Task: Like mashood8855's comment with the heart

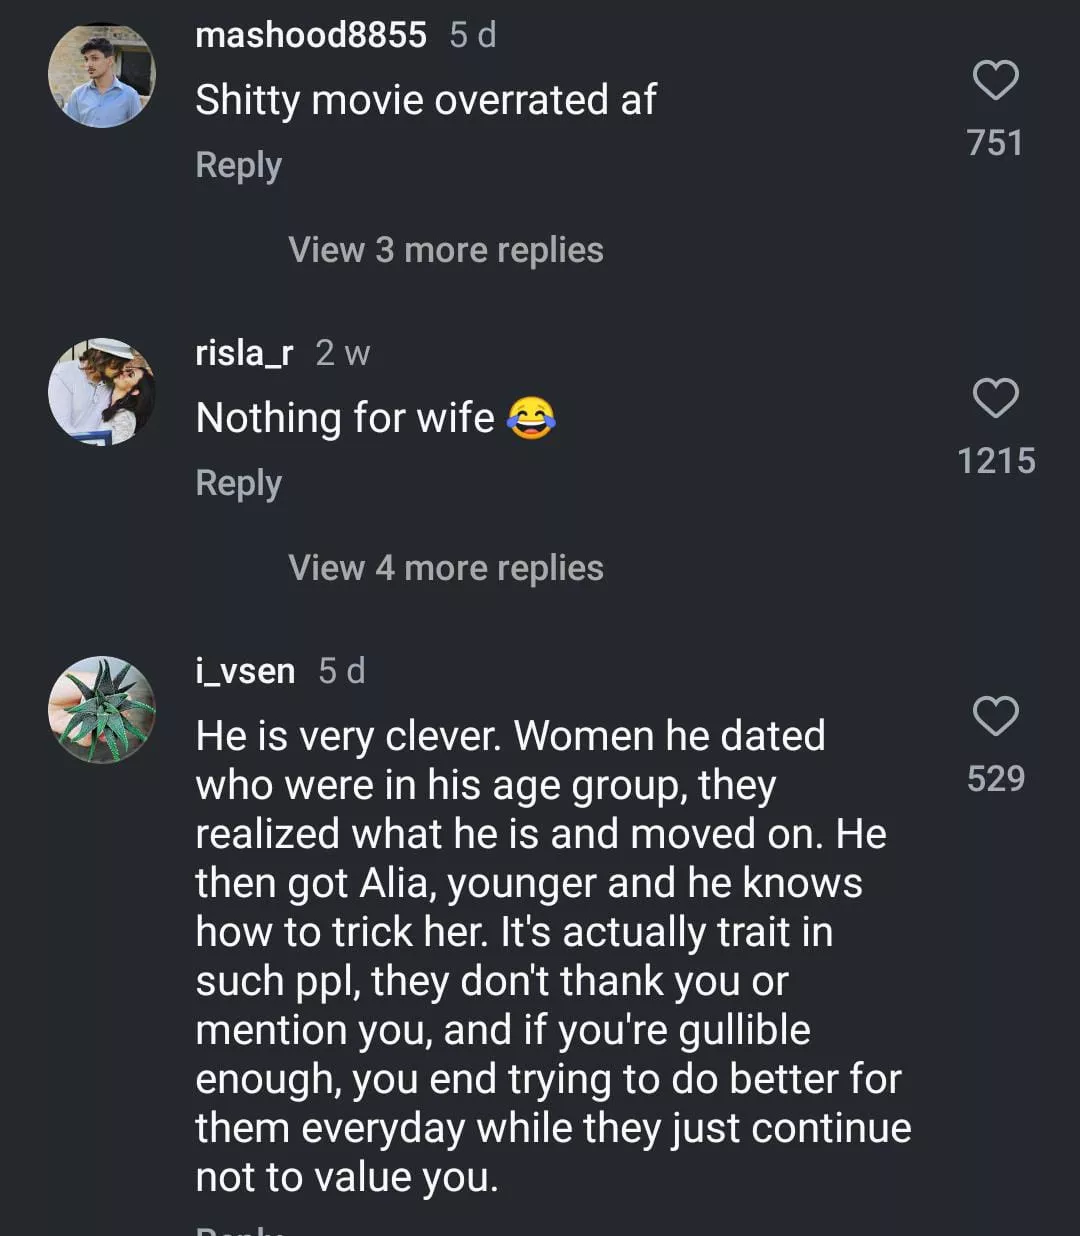Action: pyautogui.click(x=995, y=81)
